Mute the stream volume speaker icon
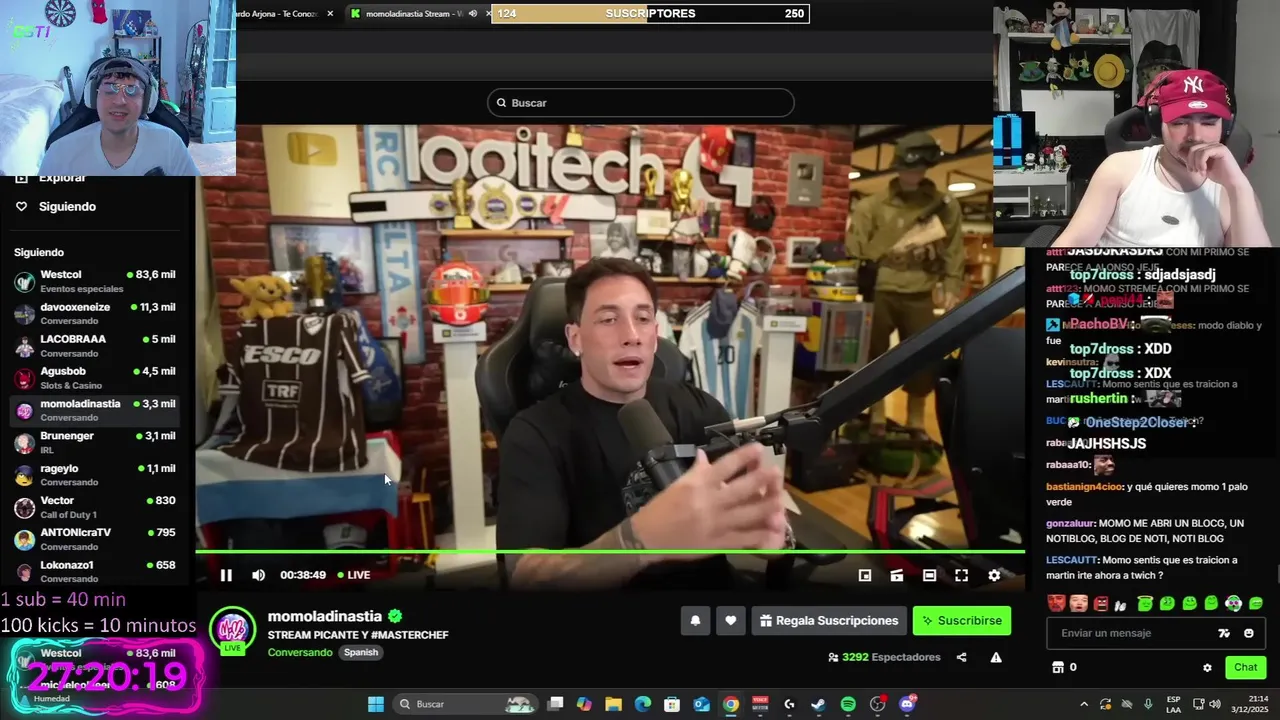 pyautogui.click(x=258, y=575)
